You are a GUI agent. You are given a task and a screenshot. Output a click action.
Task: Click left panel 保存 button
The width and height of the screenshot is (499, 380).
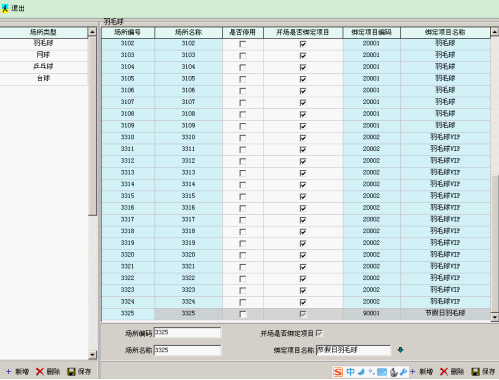point(79,372)
